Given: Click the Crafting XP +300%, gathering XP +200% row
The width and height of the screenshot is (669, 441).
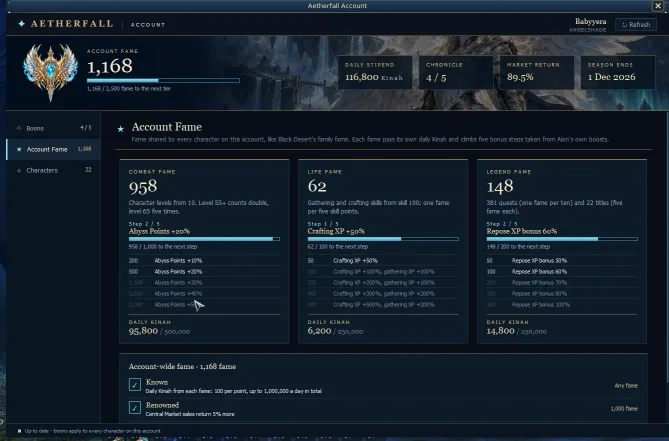Looking at the screenshot, I should tap(383, 294).
